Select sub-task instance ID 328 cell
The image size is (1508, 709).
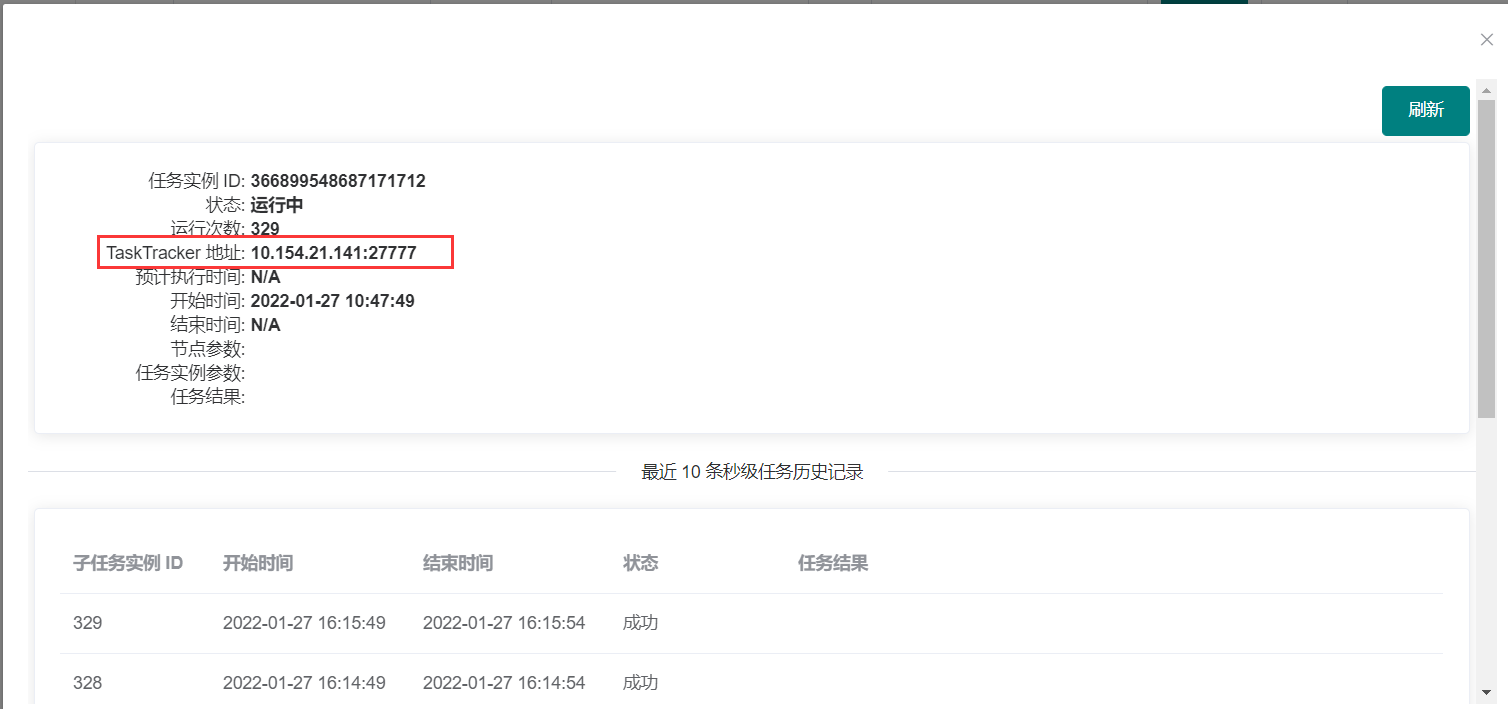(x=88, y=683)
